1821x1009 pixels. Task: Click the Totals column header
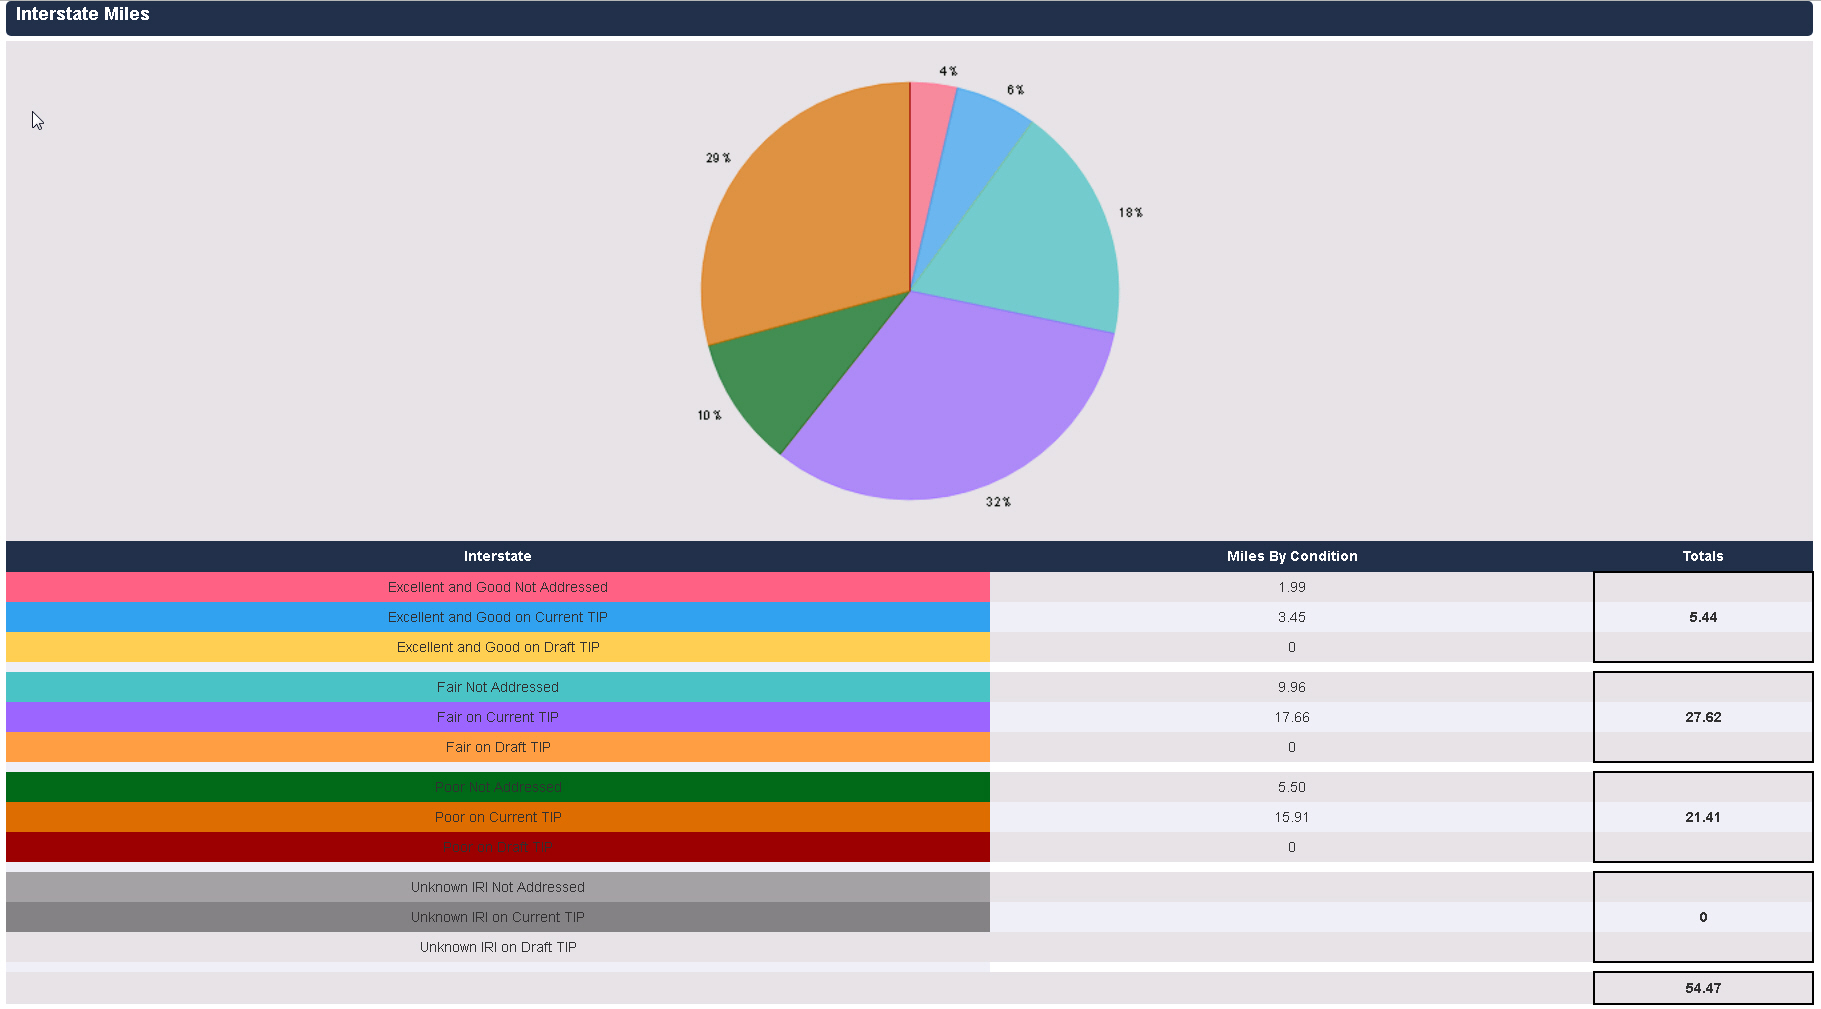click(x=1702, y=556)
